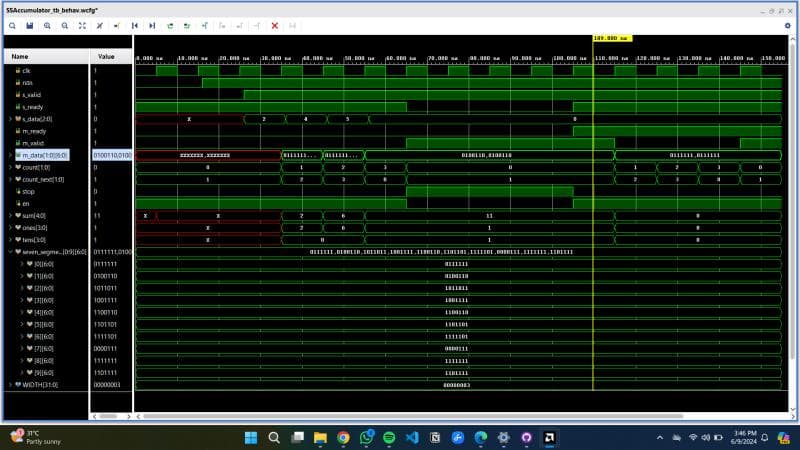The width and height of the screenshot is (800, 450).
Task: Click the Next Marker toolbar icon
Action: pyautogui.click(x=239, y=26)
